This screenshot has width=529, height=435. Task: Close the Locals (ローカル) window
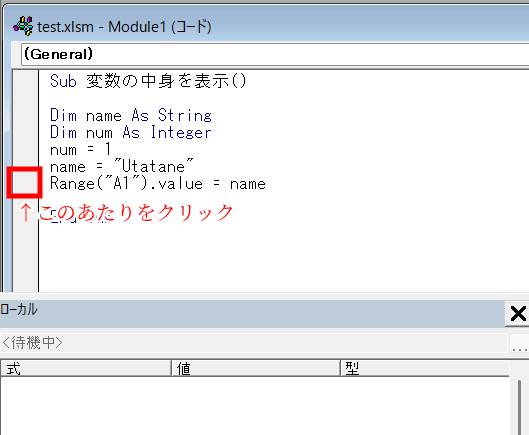point(518,314)
